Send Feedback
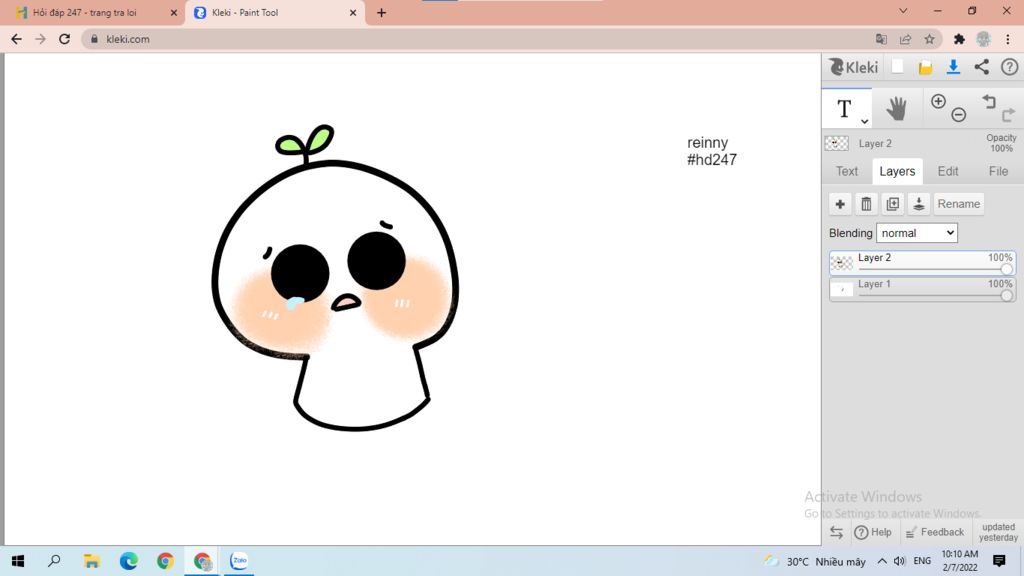 click(935, 532)
